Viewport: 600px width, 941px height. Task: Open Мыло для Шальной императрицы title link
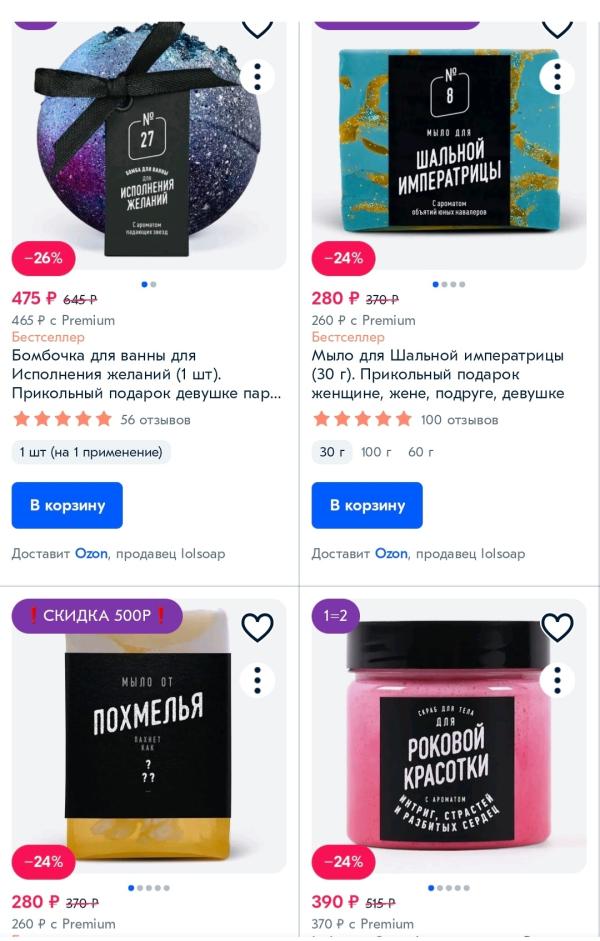point(438,374)
